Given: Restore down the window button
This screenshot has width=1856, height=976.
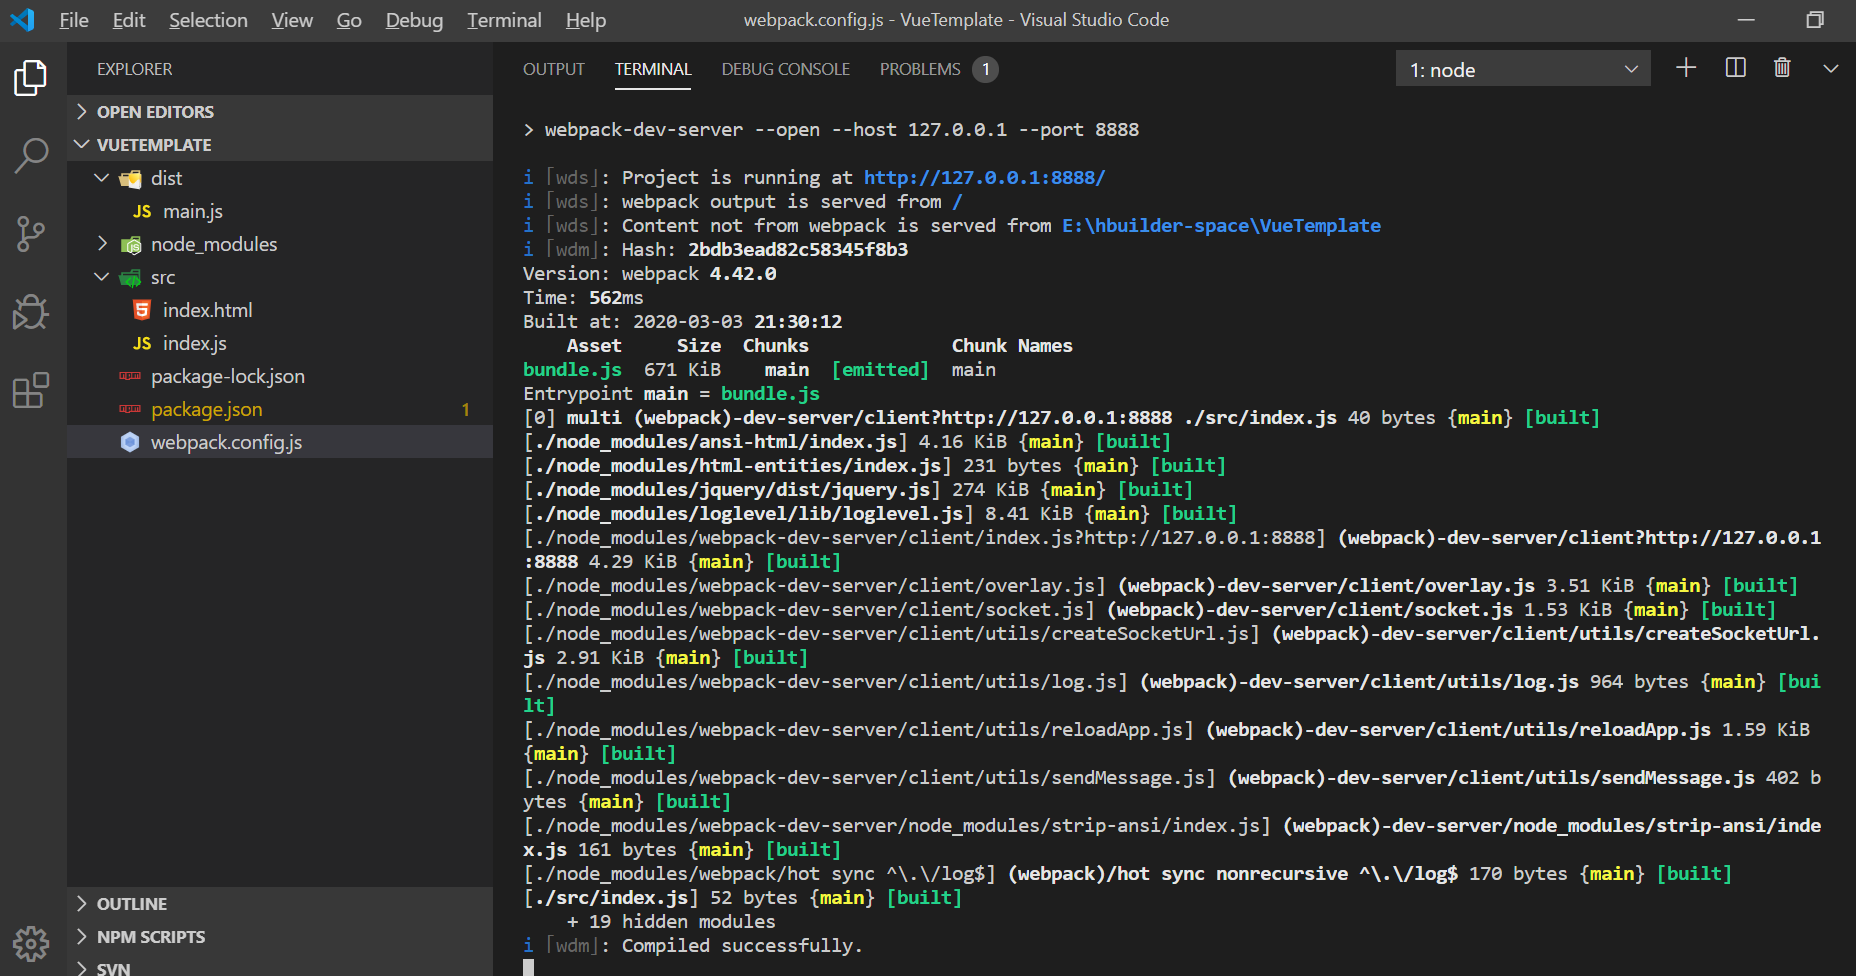Looking at the screenshot, I should pyautogui.click(x=1815, y=19).
